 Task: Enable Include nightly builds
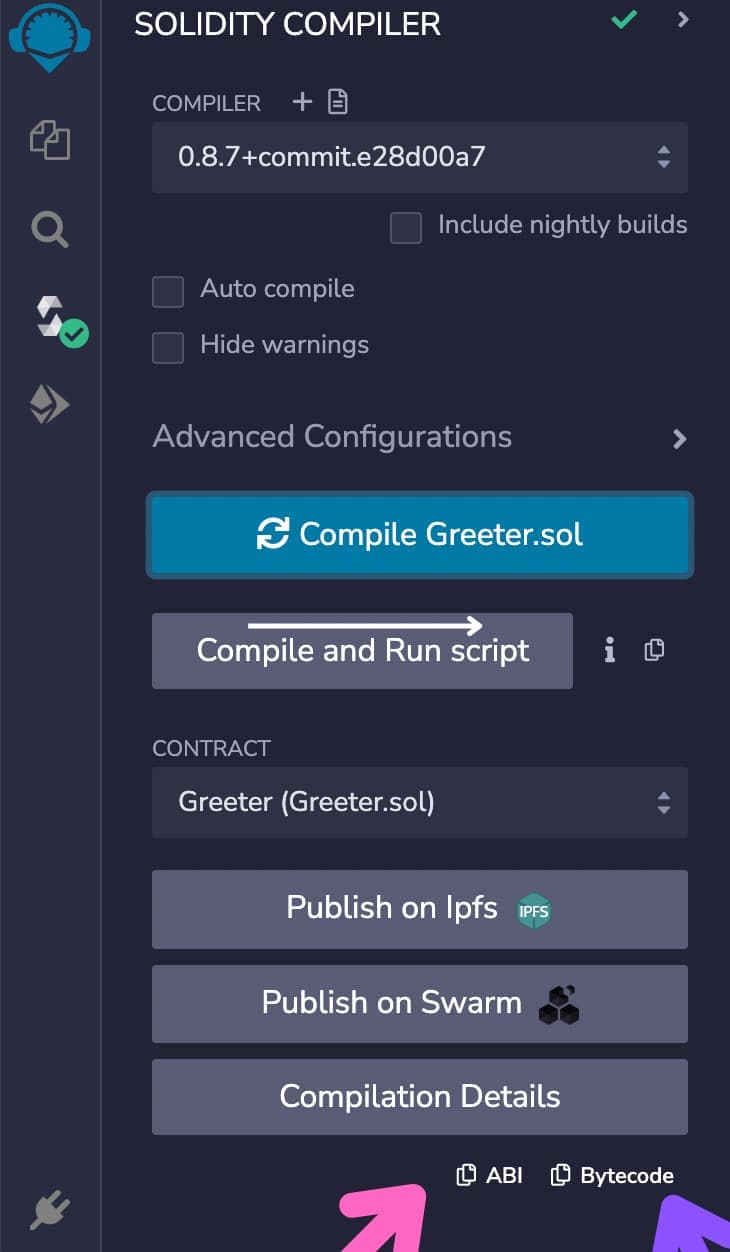pyautogui.click(x=406, y=228)
